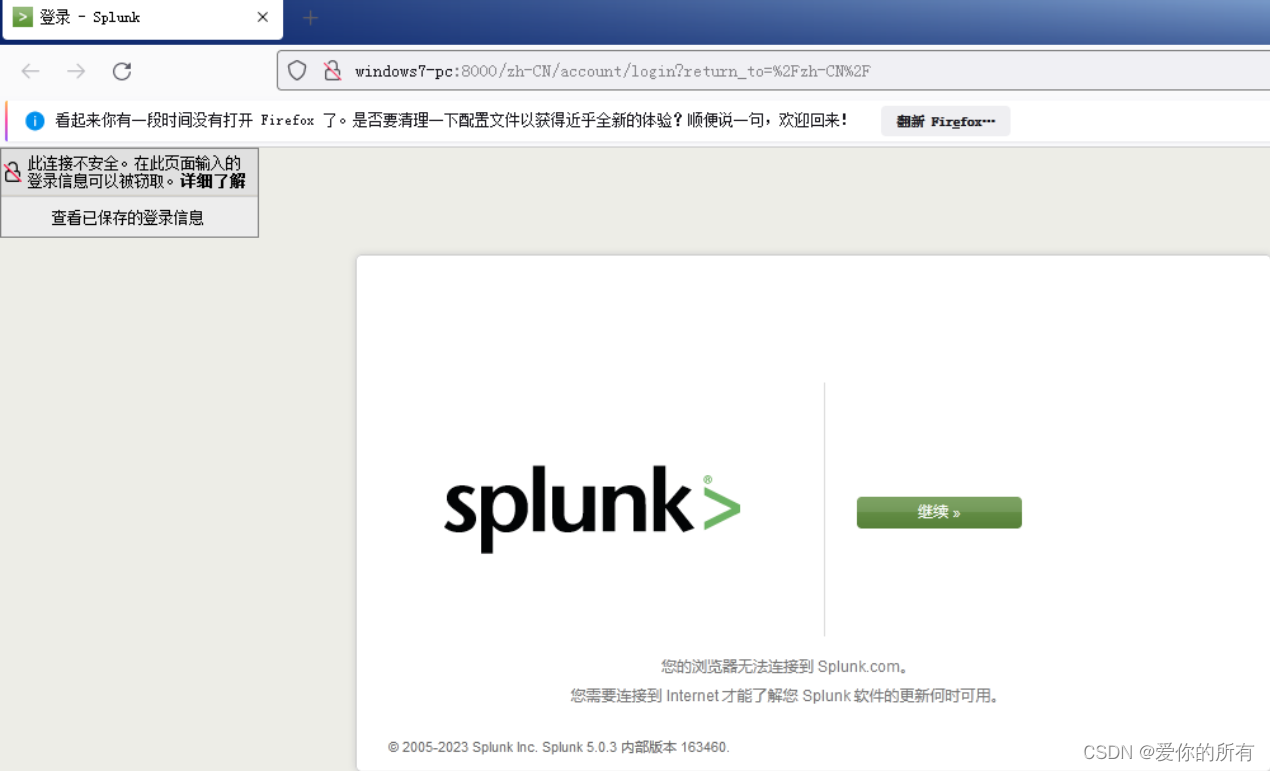Click the blue info icon in the notification bar

tap(35, 120)
